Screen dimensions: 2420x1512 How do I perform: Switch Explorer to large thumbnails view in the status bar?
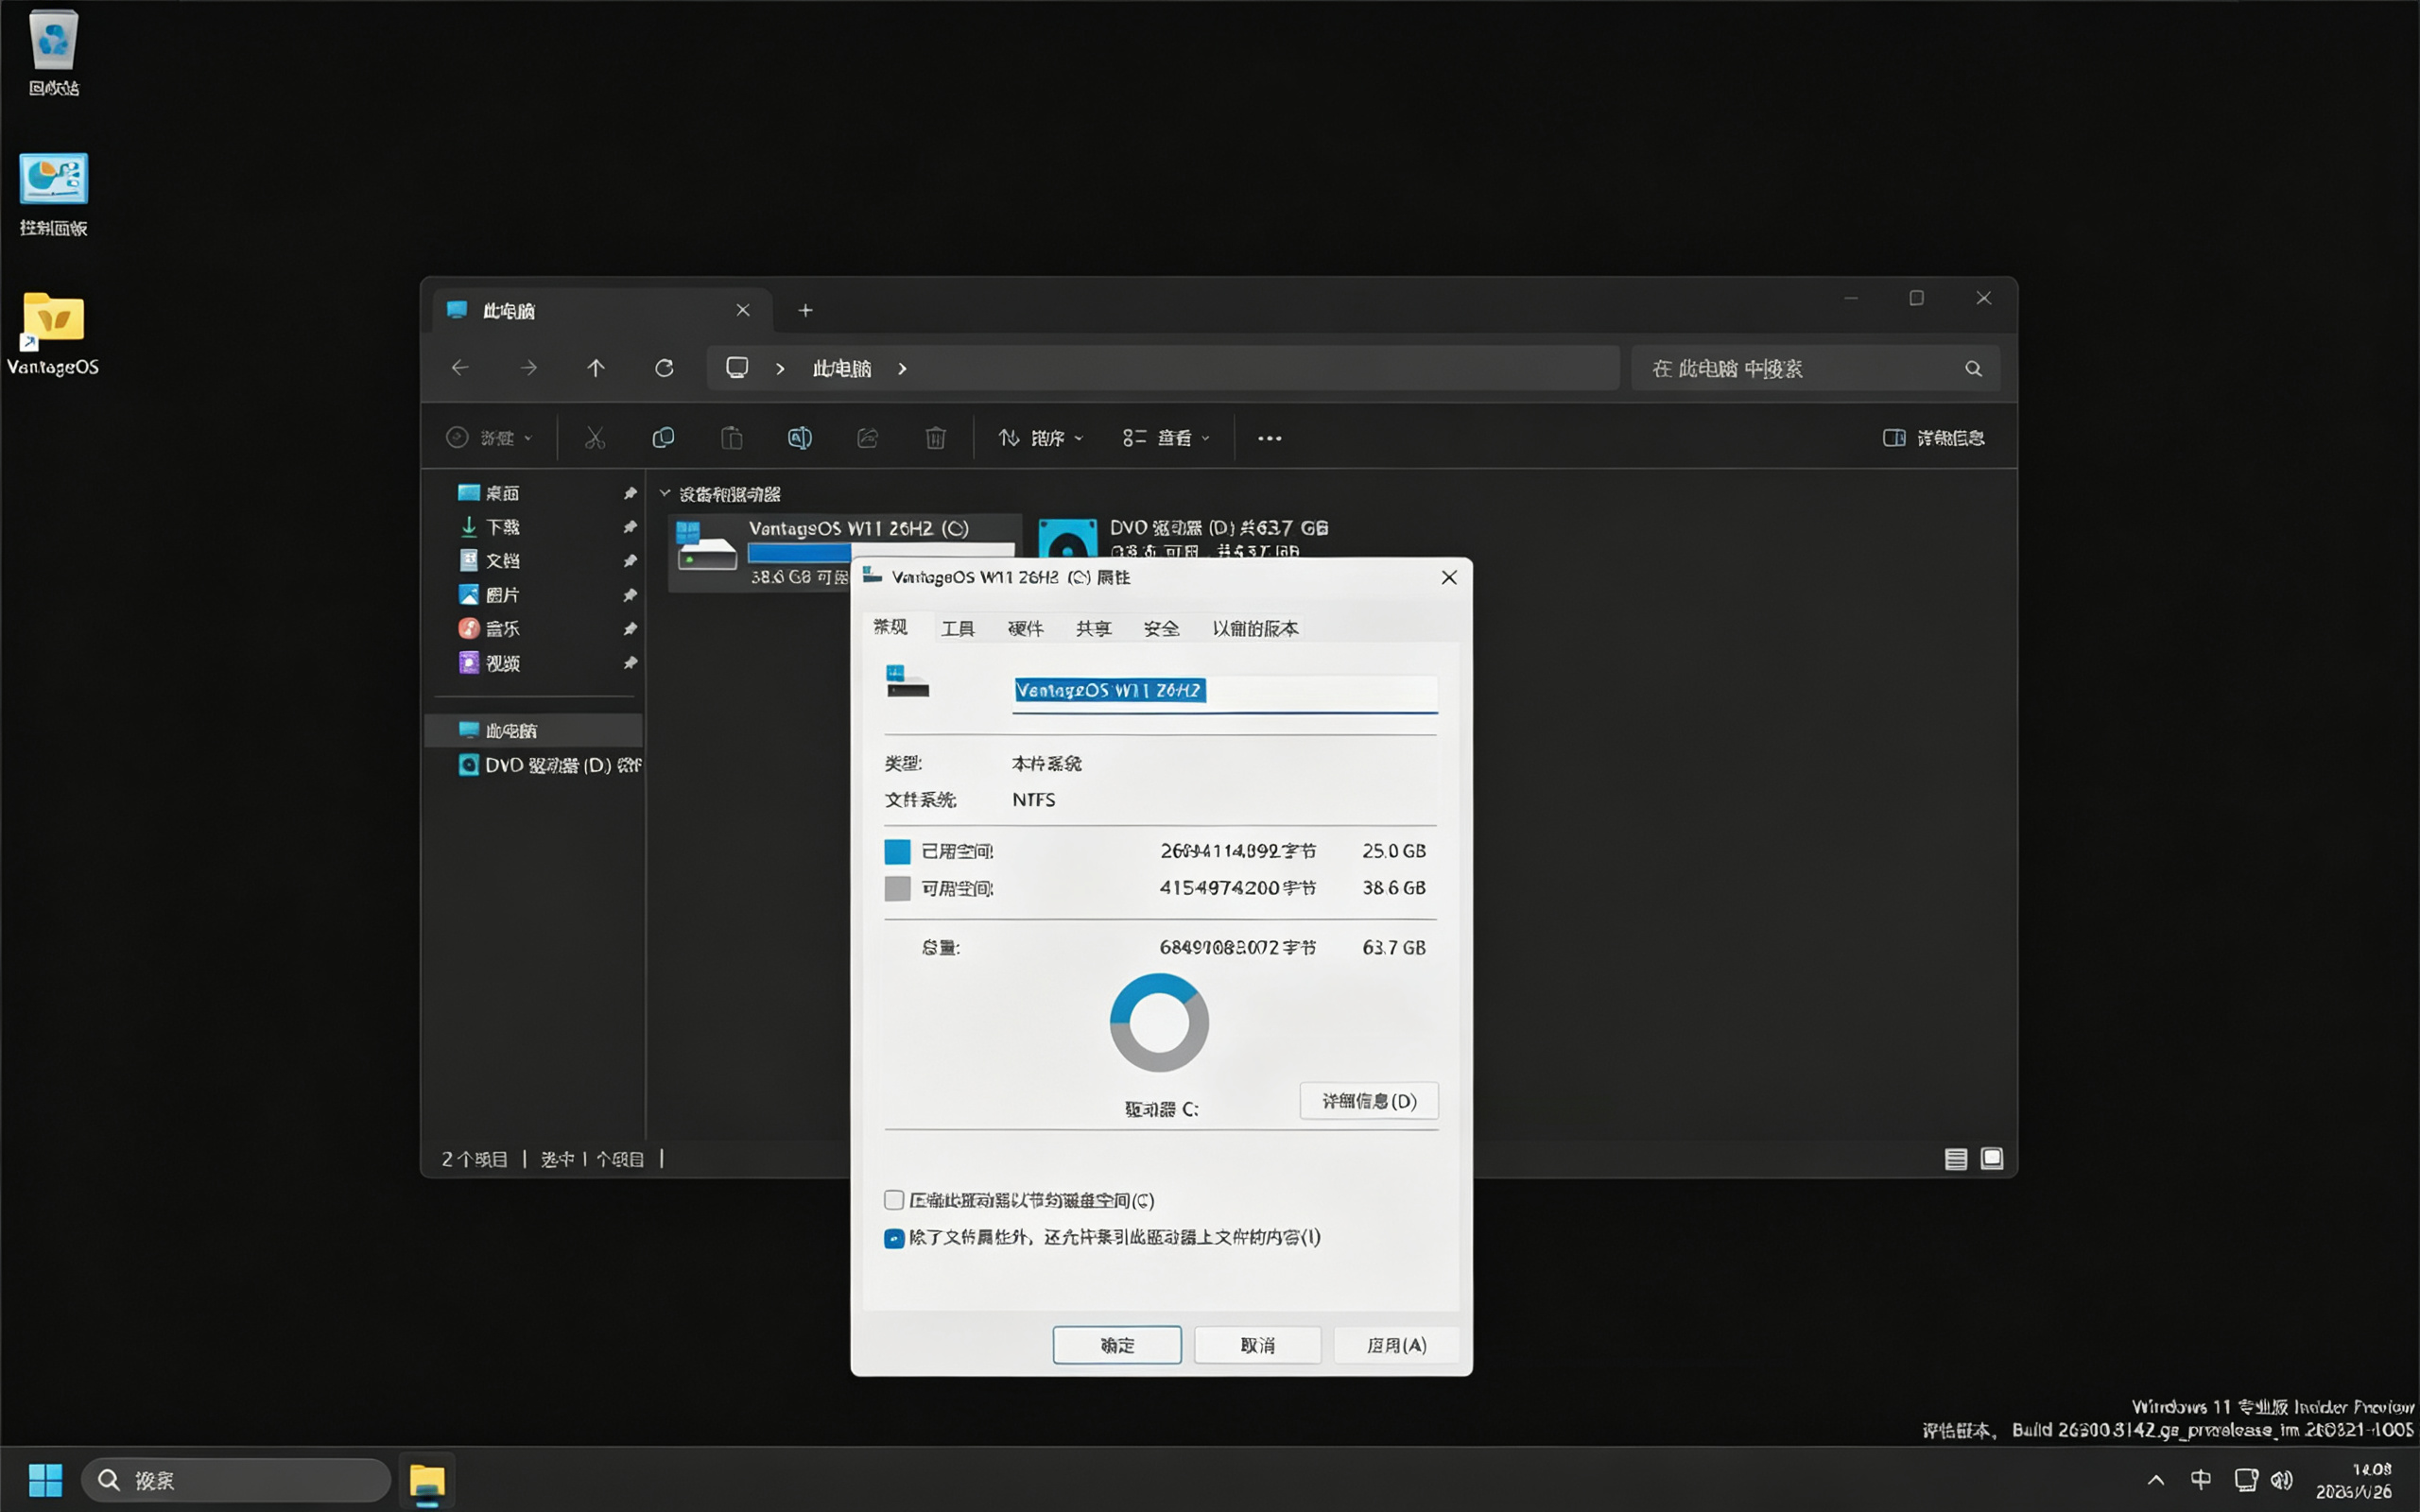pos(1992,1158)
